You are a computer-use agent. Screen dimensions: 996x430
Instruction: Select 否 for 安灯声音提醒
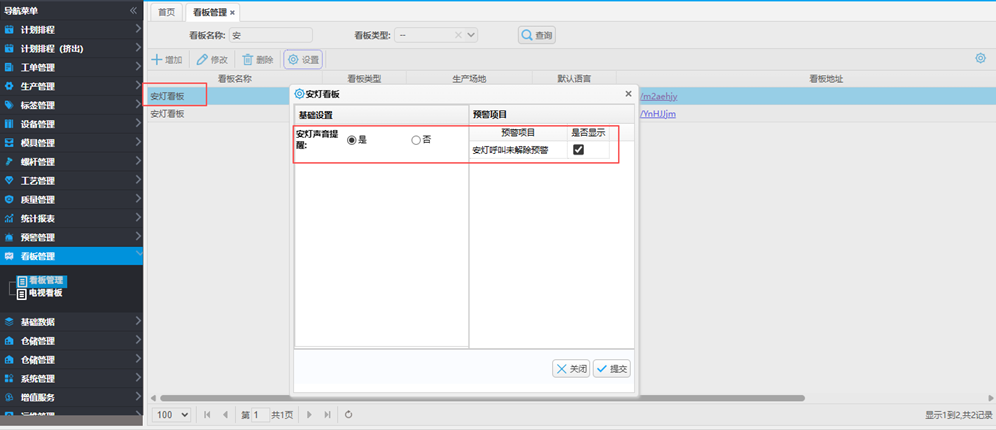pyautogui.click(x=416, y=140)
